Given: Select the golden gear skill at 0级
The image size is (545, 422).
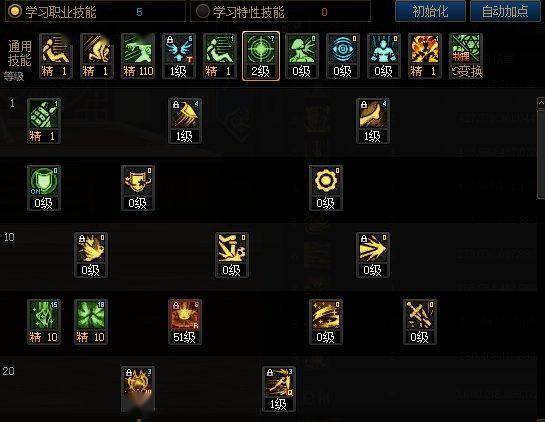Looking at the screenshot, I should [x=326, y=188].
